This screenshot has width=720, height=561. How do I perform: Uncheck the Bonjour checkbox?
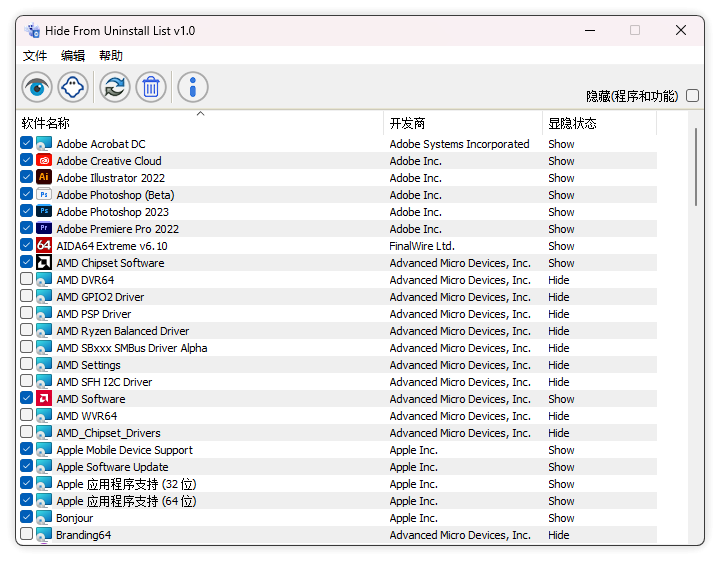tap(27, 518)
